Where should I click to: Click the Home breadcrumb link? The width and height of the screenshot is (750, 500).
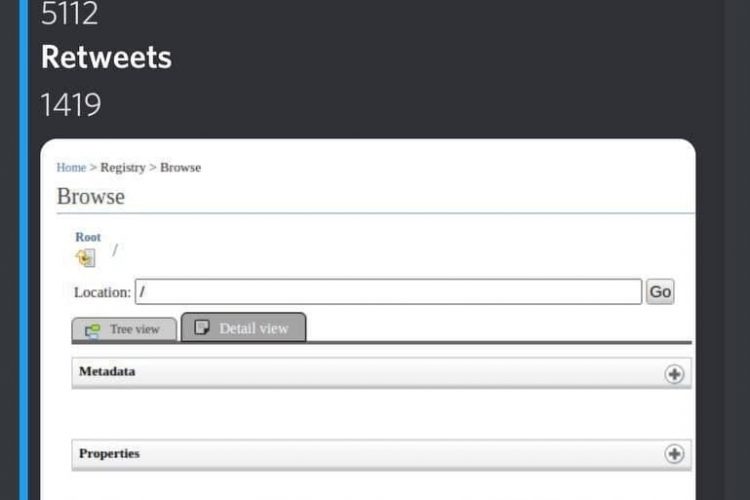pyautogui.click(x=71, y=167)
